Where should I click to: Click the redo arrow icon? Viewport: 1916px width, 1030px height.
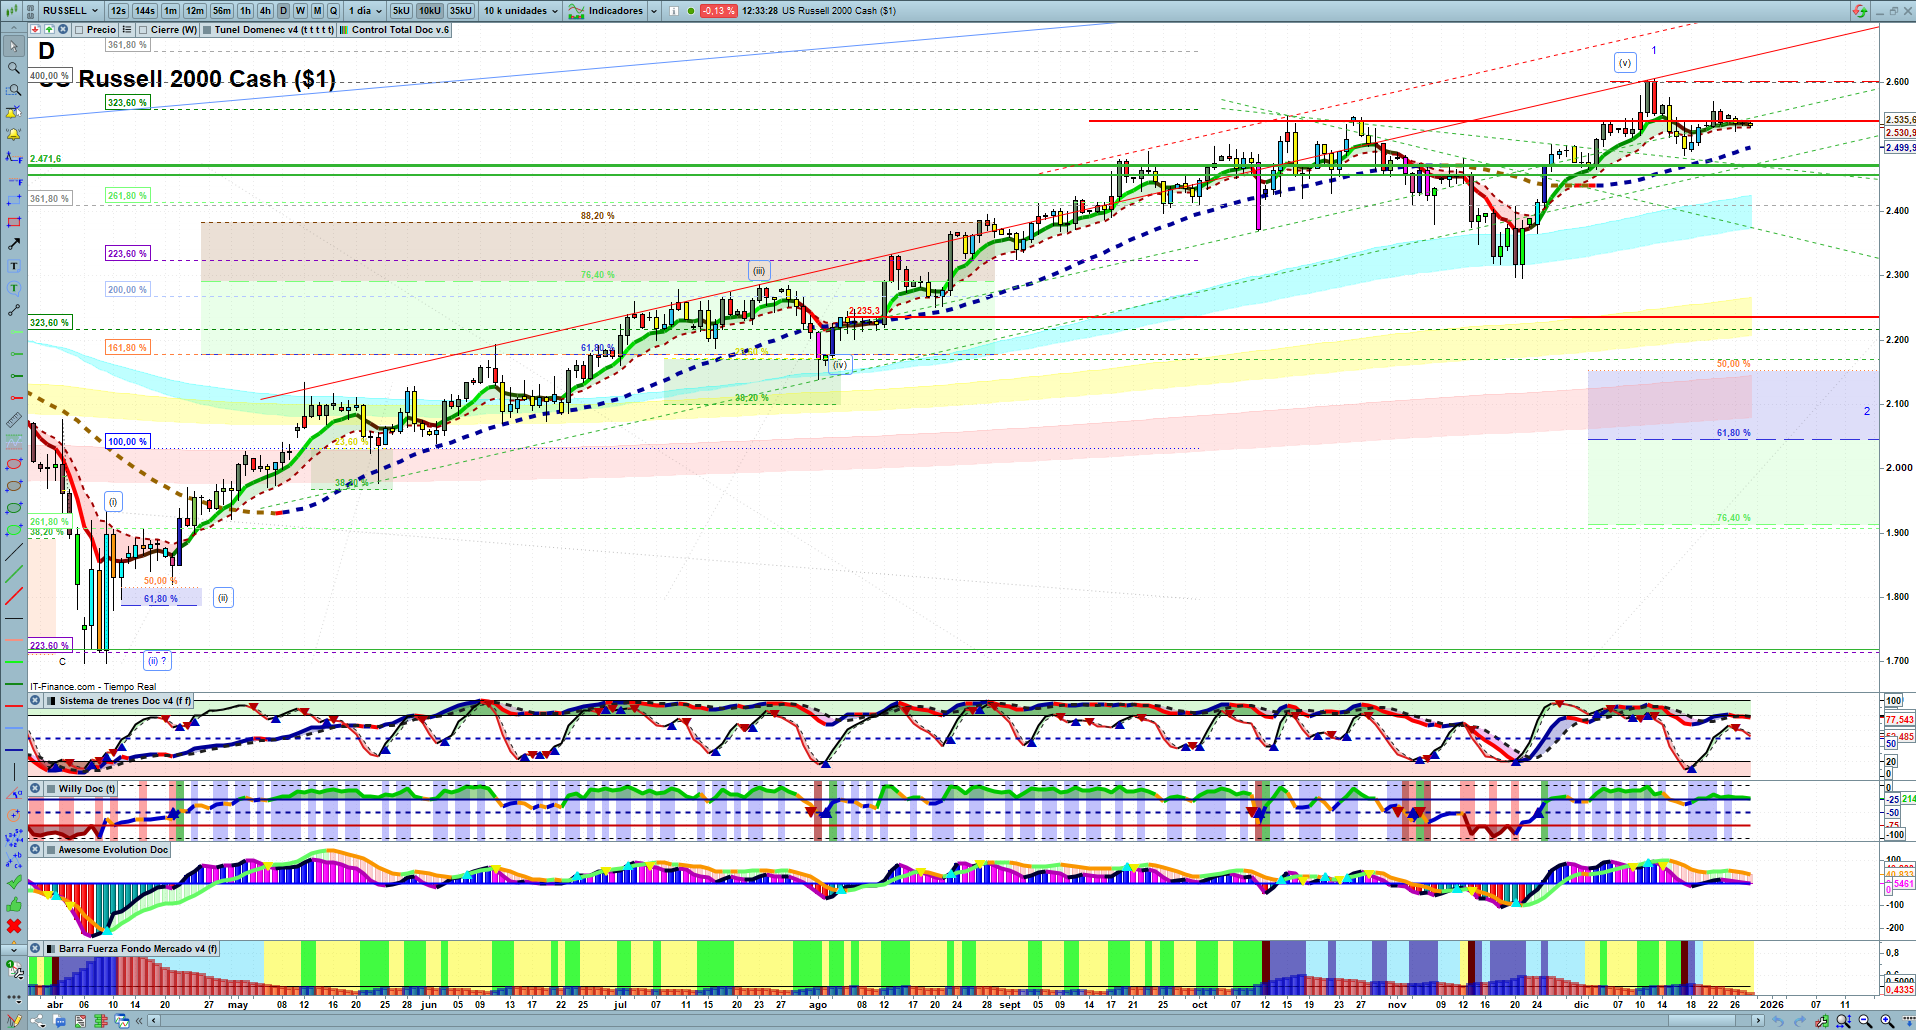pos(1800,1021)
